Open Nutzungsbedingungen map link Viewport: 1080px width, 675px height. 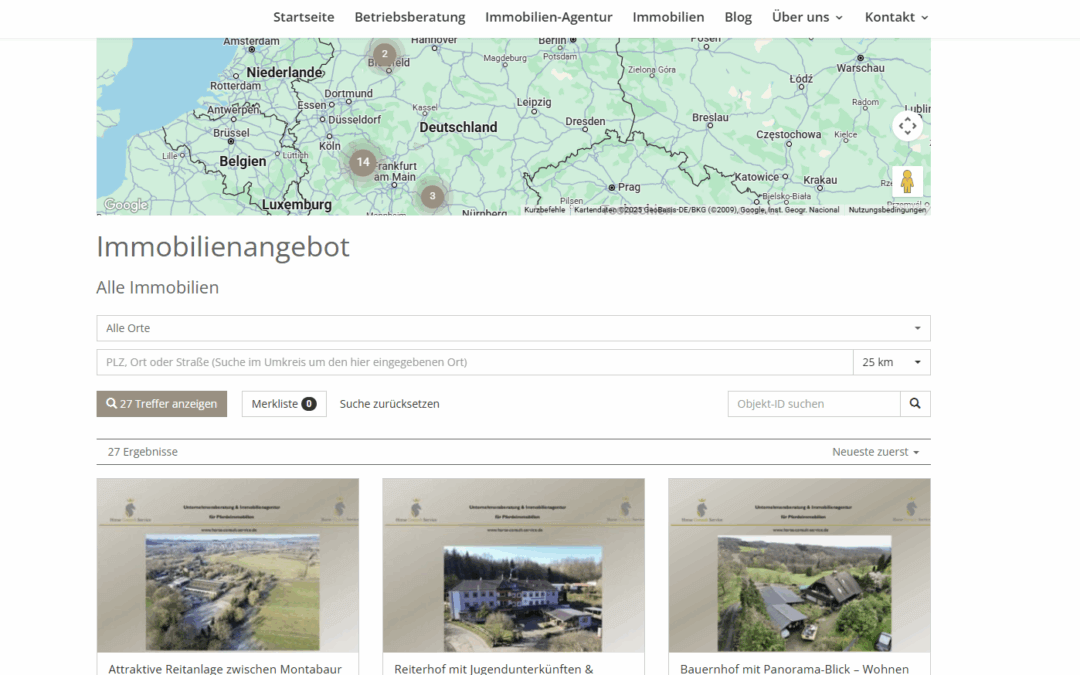pos(887,210)
